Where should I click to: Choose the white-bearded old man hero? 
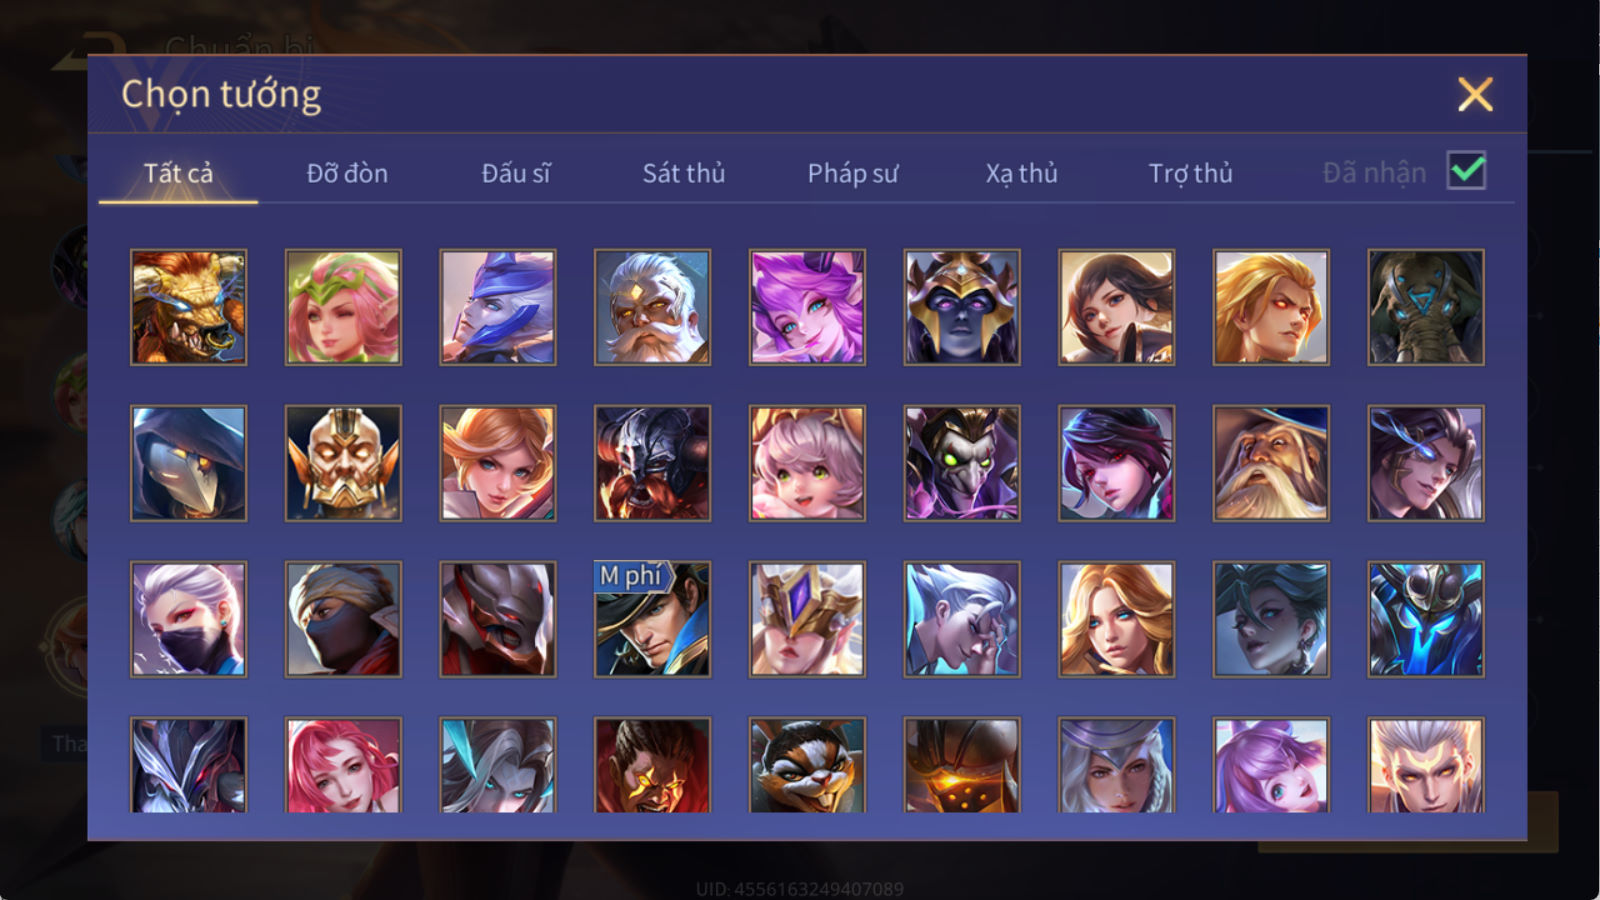tap(652, 307)
